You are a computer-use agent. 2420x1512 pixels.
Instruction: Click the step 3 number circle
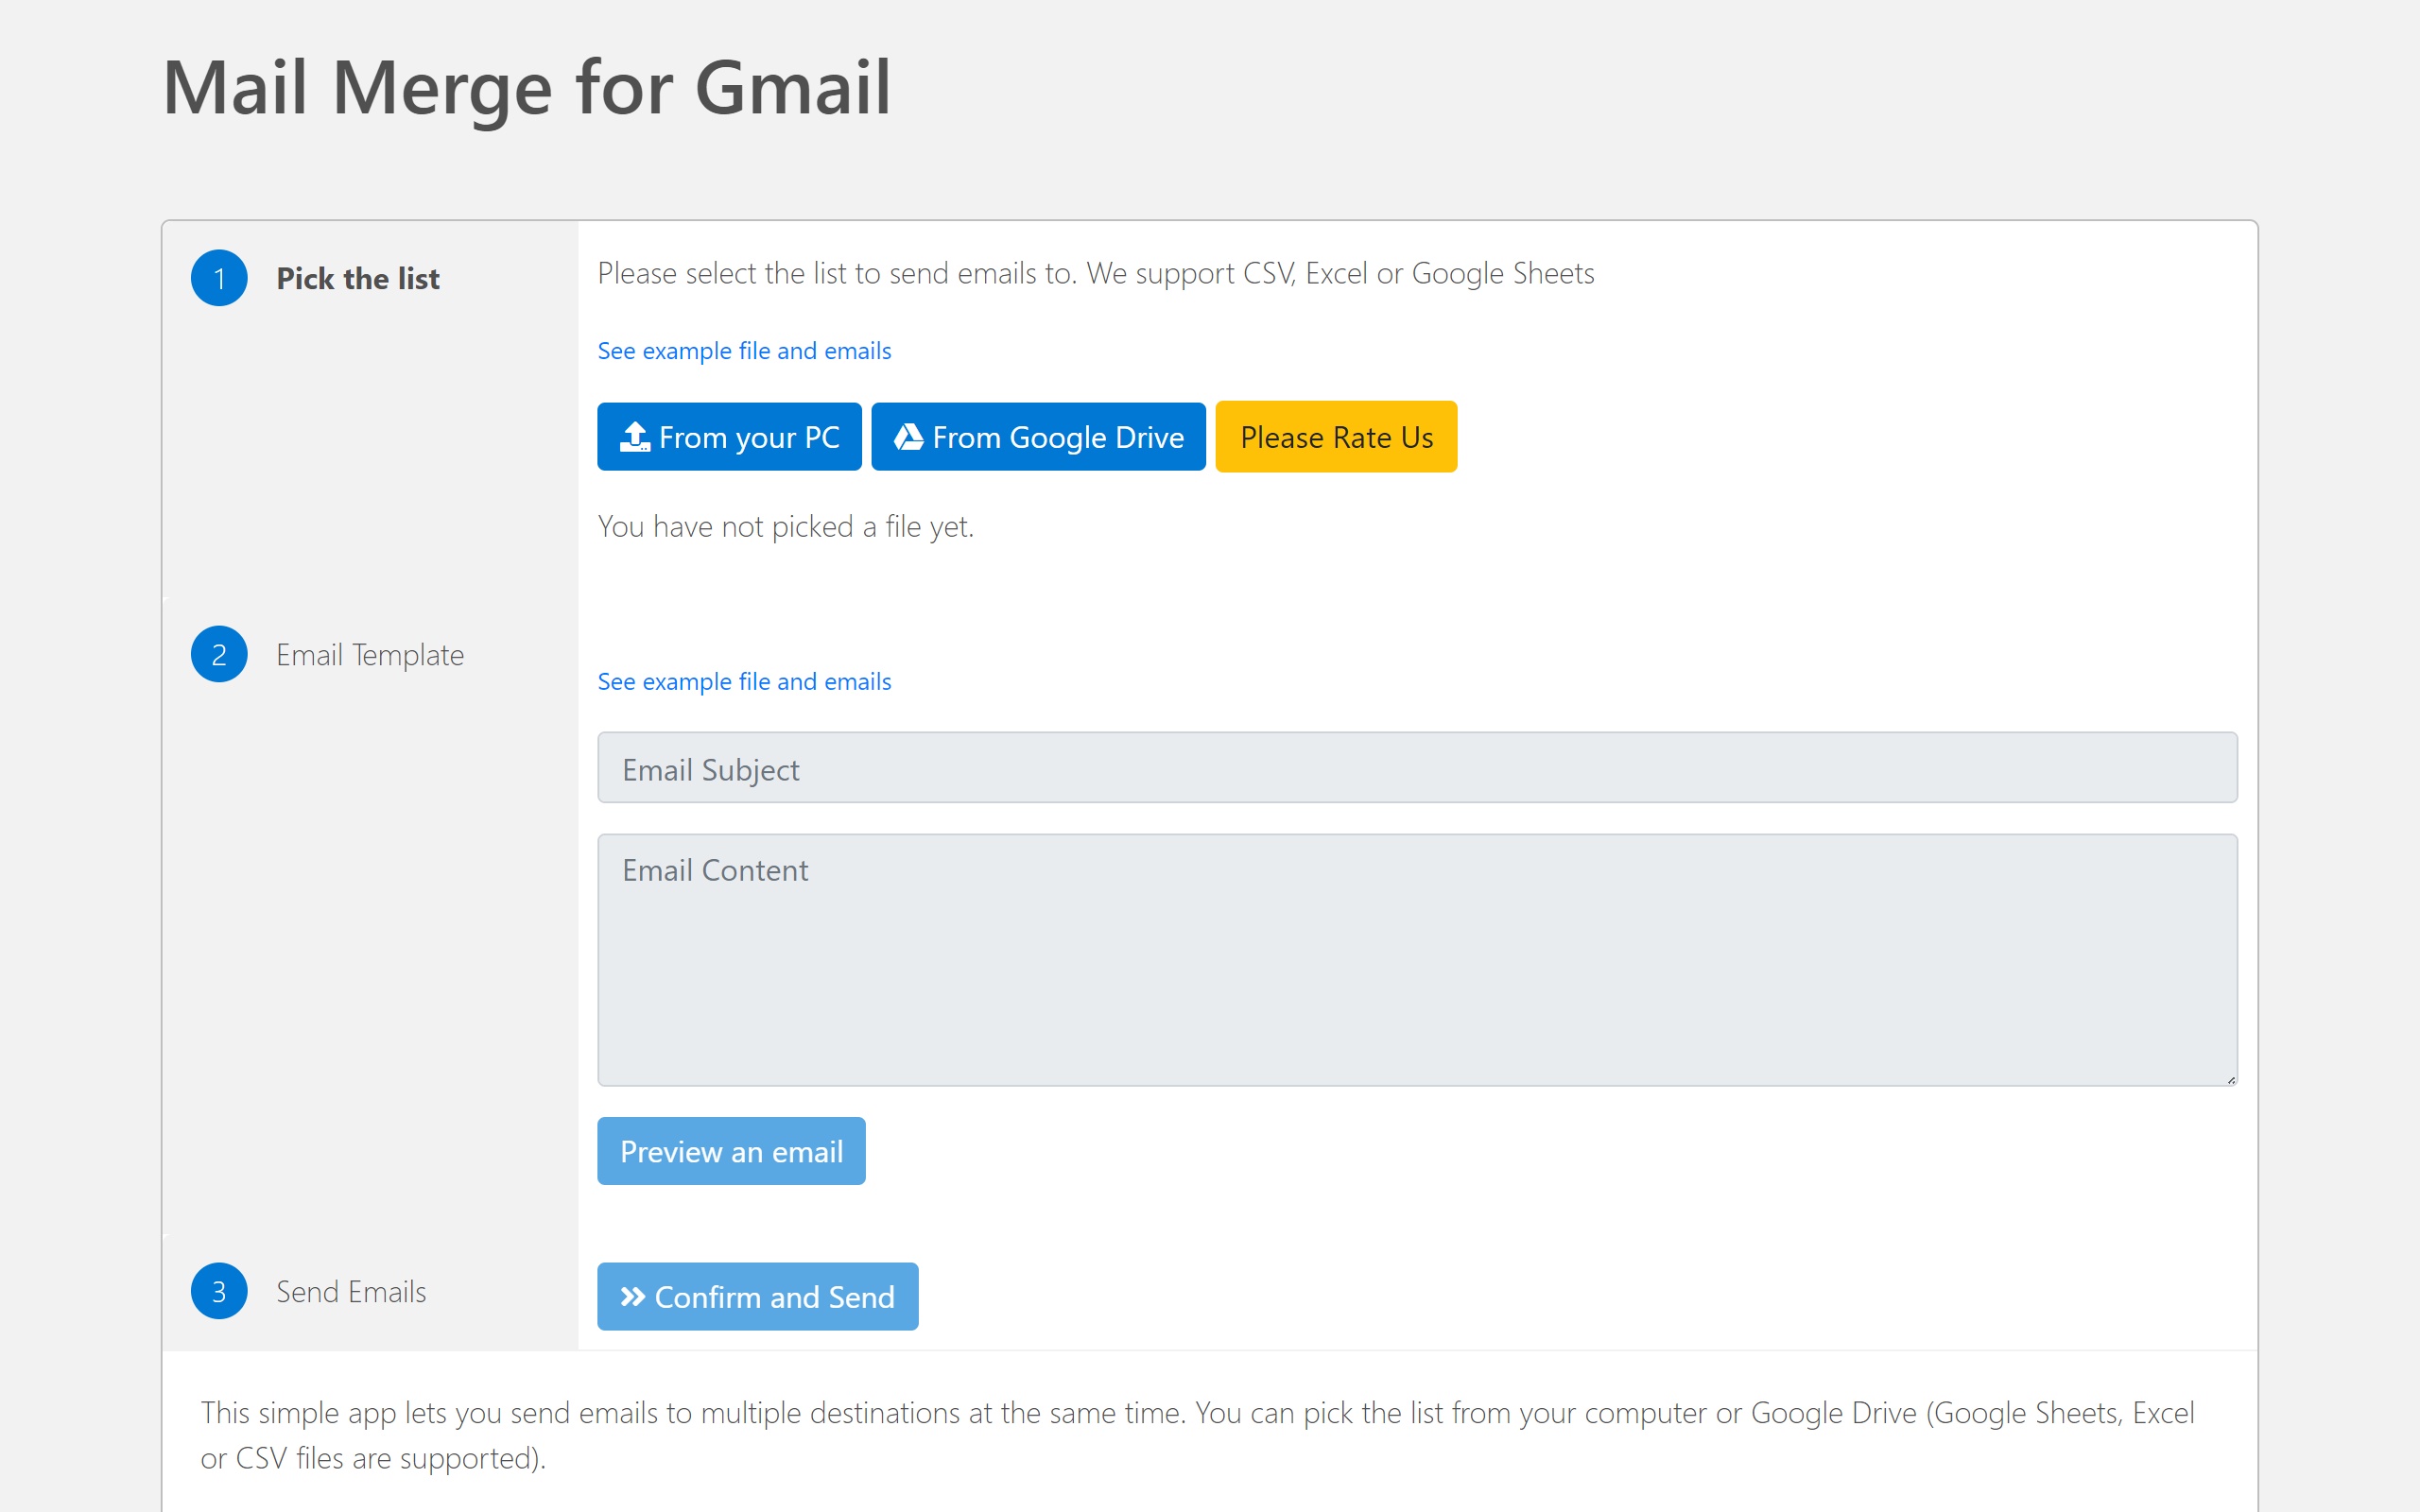pos(219,1291)
